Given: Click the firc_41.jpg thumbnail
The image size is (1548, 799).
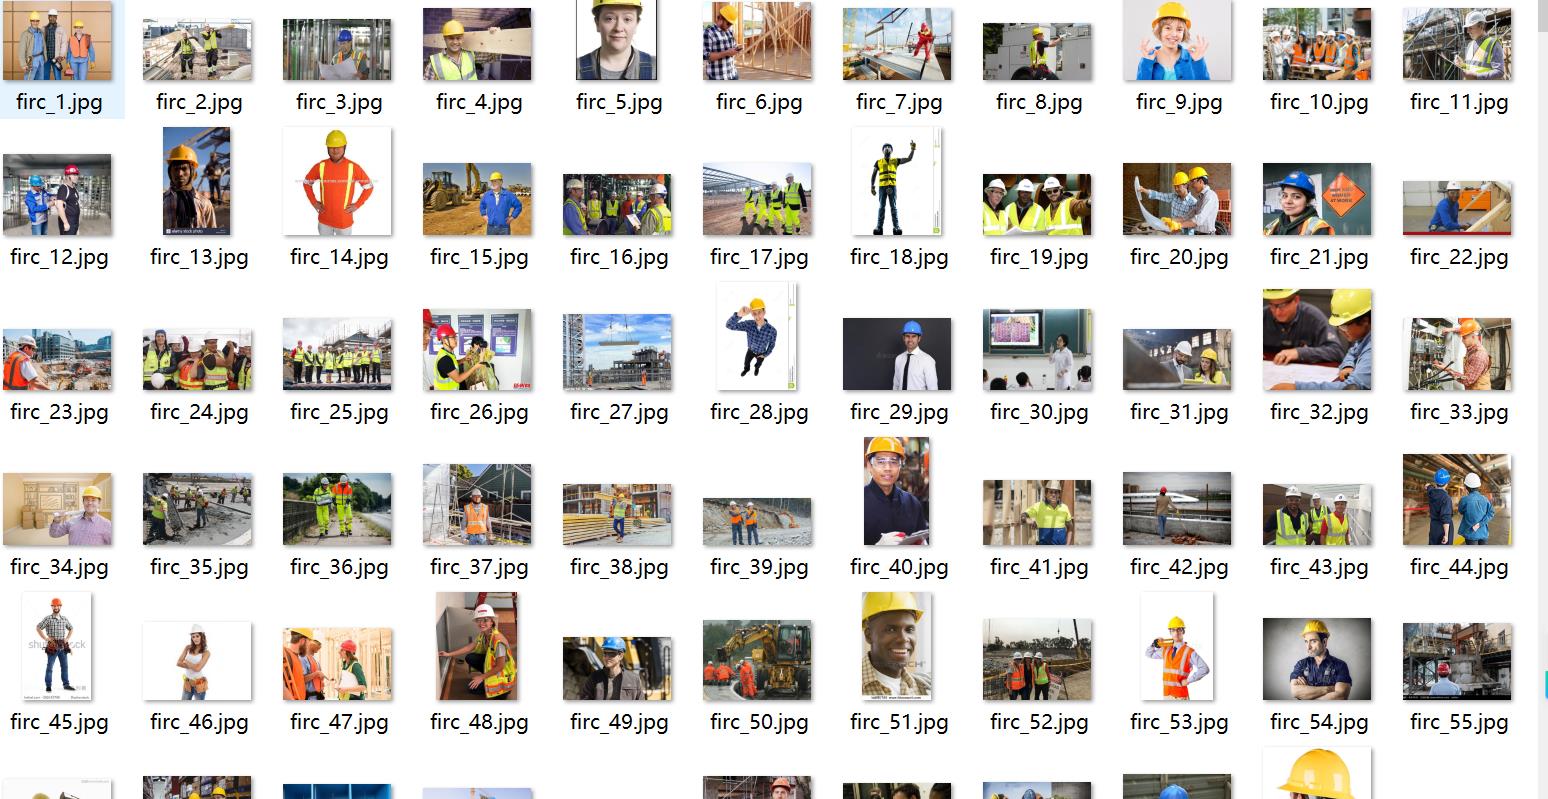Looking at the screenshot, I should coord(1037,512).
